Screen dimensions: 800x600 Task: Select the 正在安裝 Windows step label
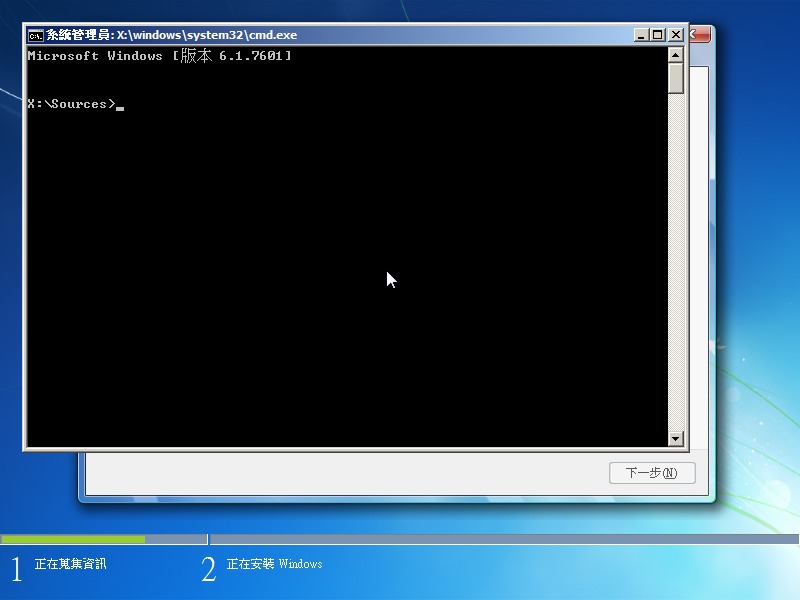[274, 564]
